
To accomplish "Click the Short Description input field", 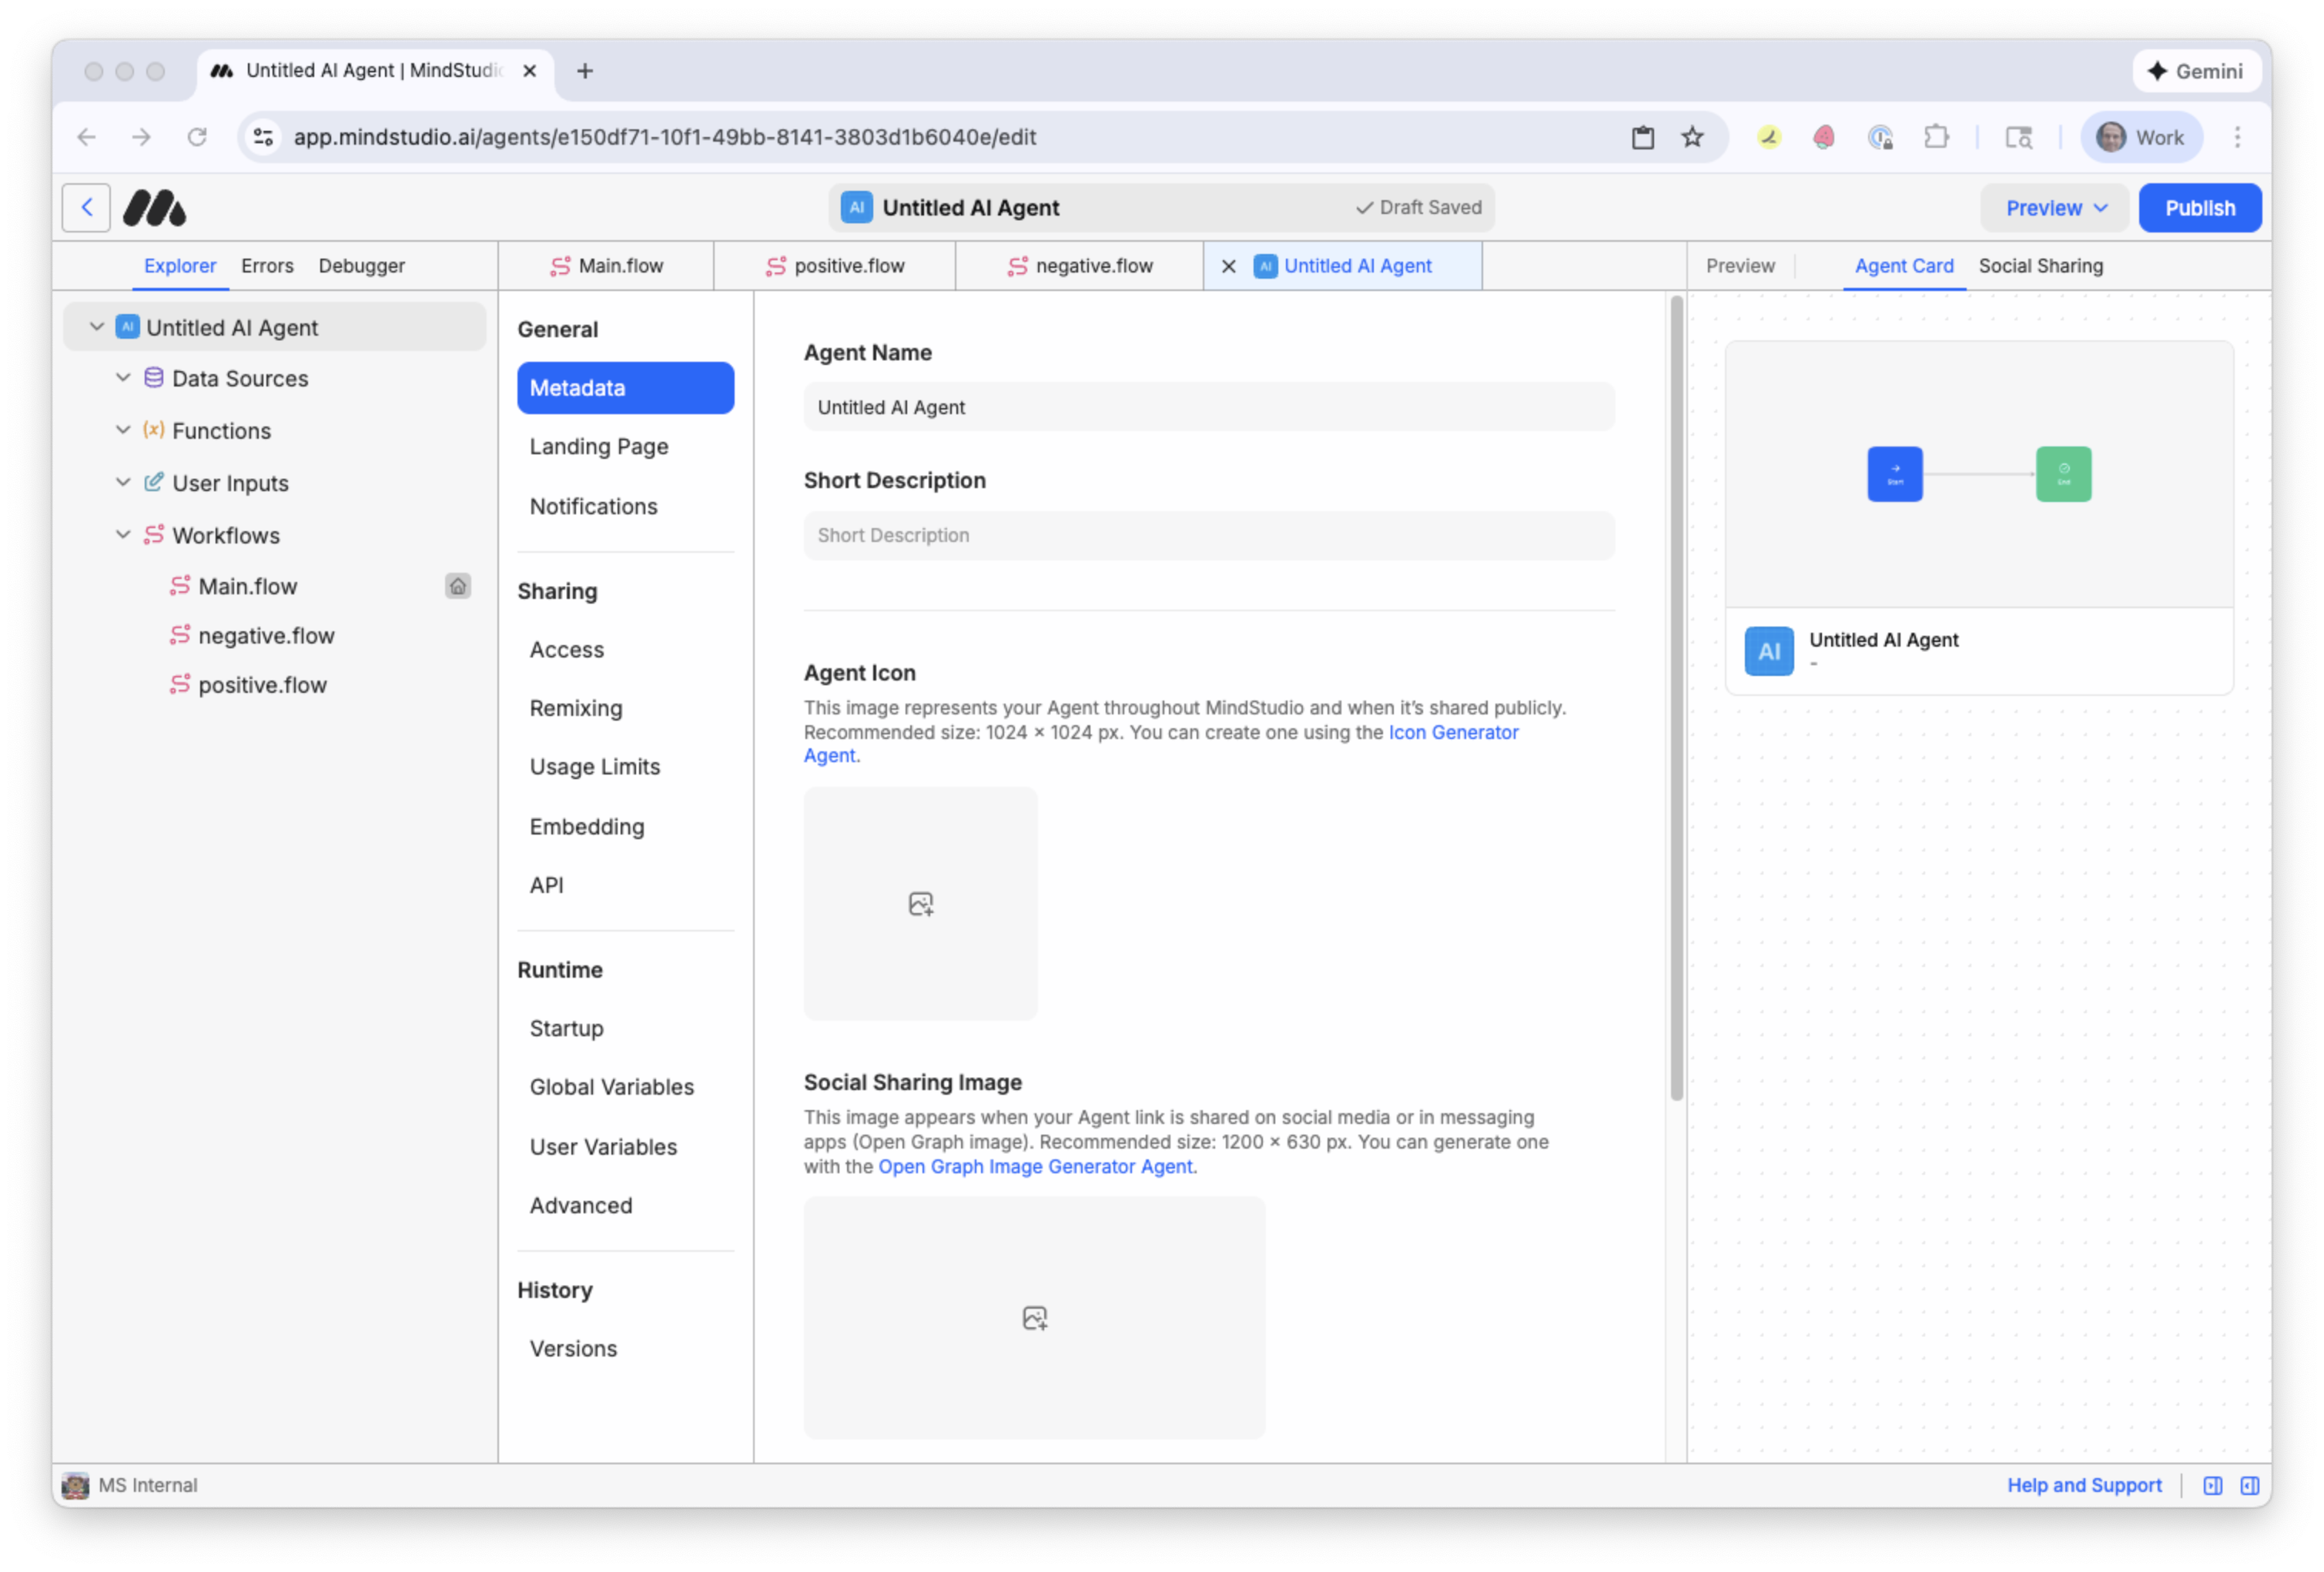I will click(1208, 535).
